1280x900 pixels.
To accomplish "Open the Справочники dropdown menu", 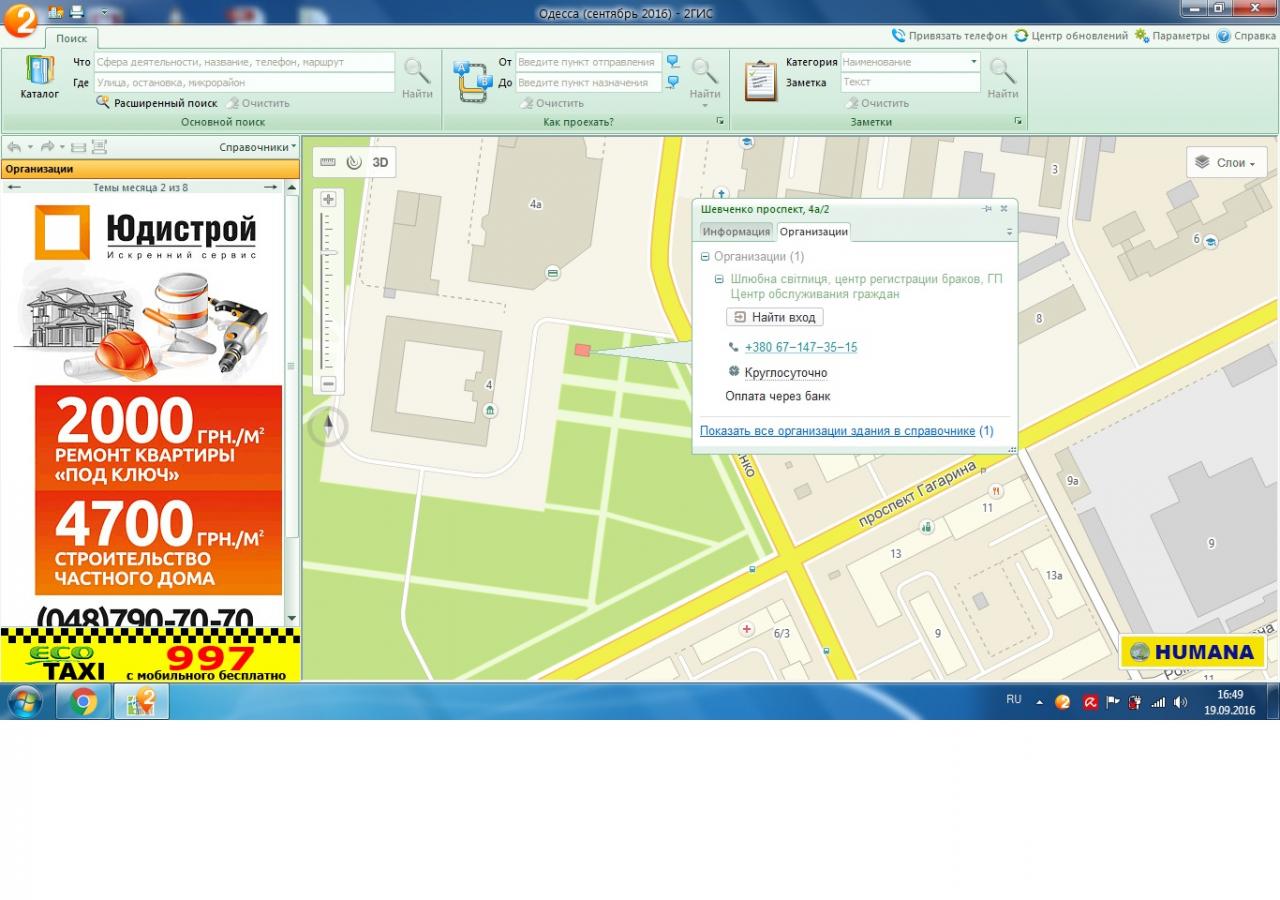I will pos(257,147).
